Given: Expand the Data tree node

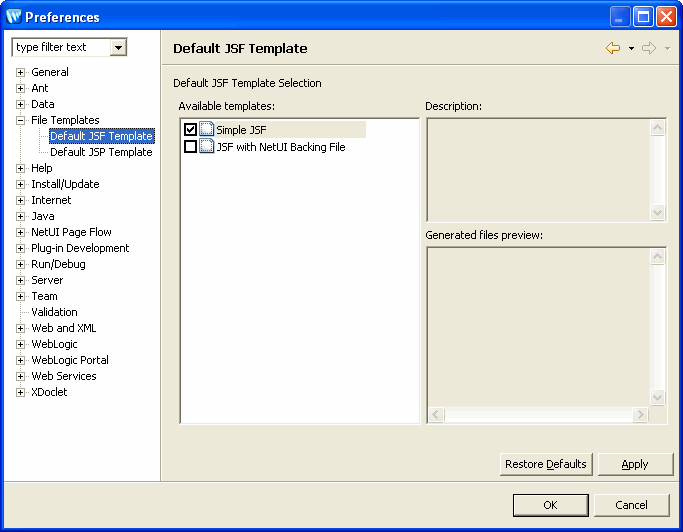Looking at the screenshot, I should click(20, 105).
